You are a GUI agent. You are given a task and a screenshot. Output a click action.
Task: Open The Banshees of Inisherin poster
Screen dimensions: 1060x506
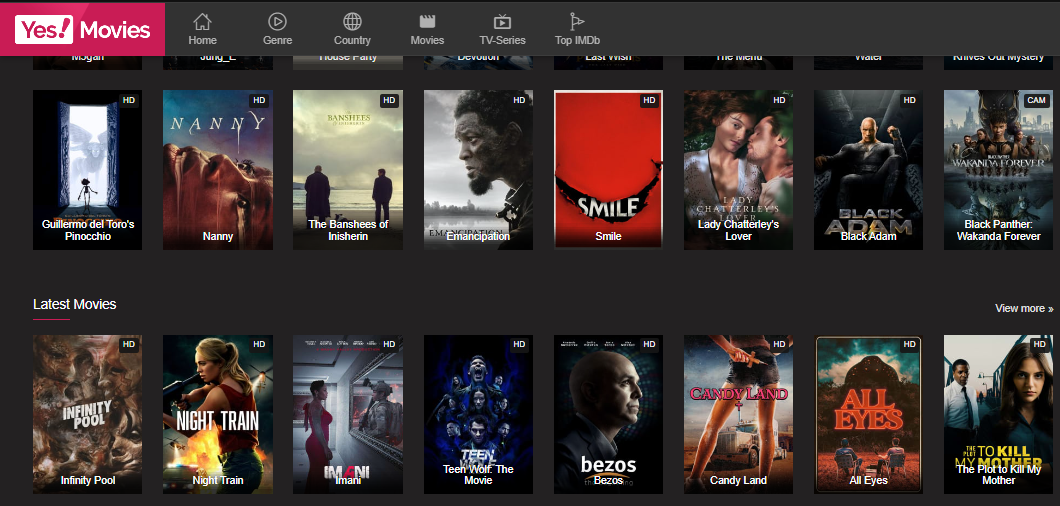pyautogui.click(x=347, y=170)
